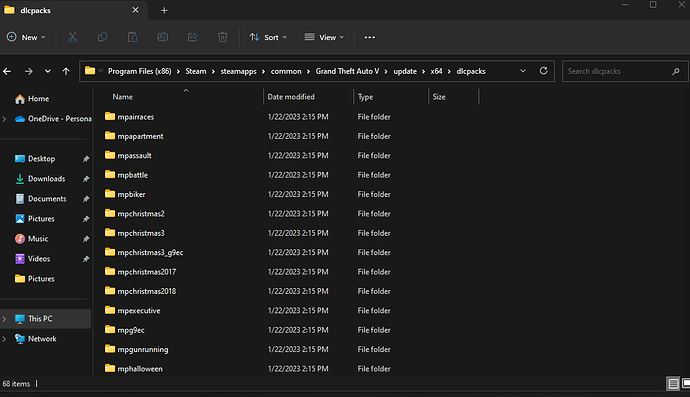This screenshot has width=690, height=397.
Task: Go back with the left arrow
Action: point(7,71)
